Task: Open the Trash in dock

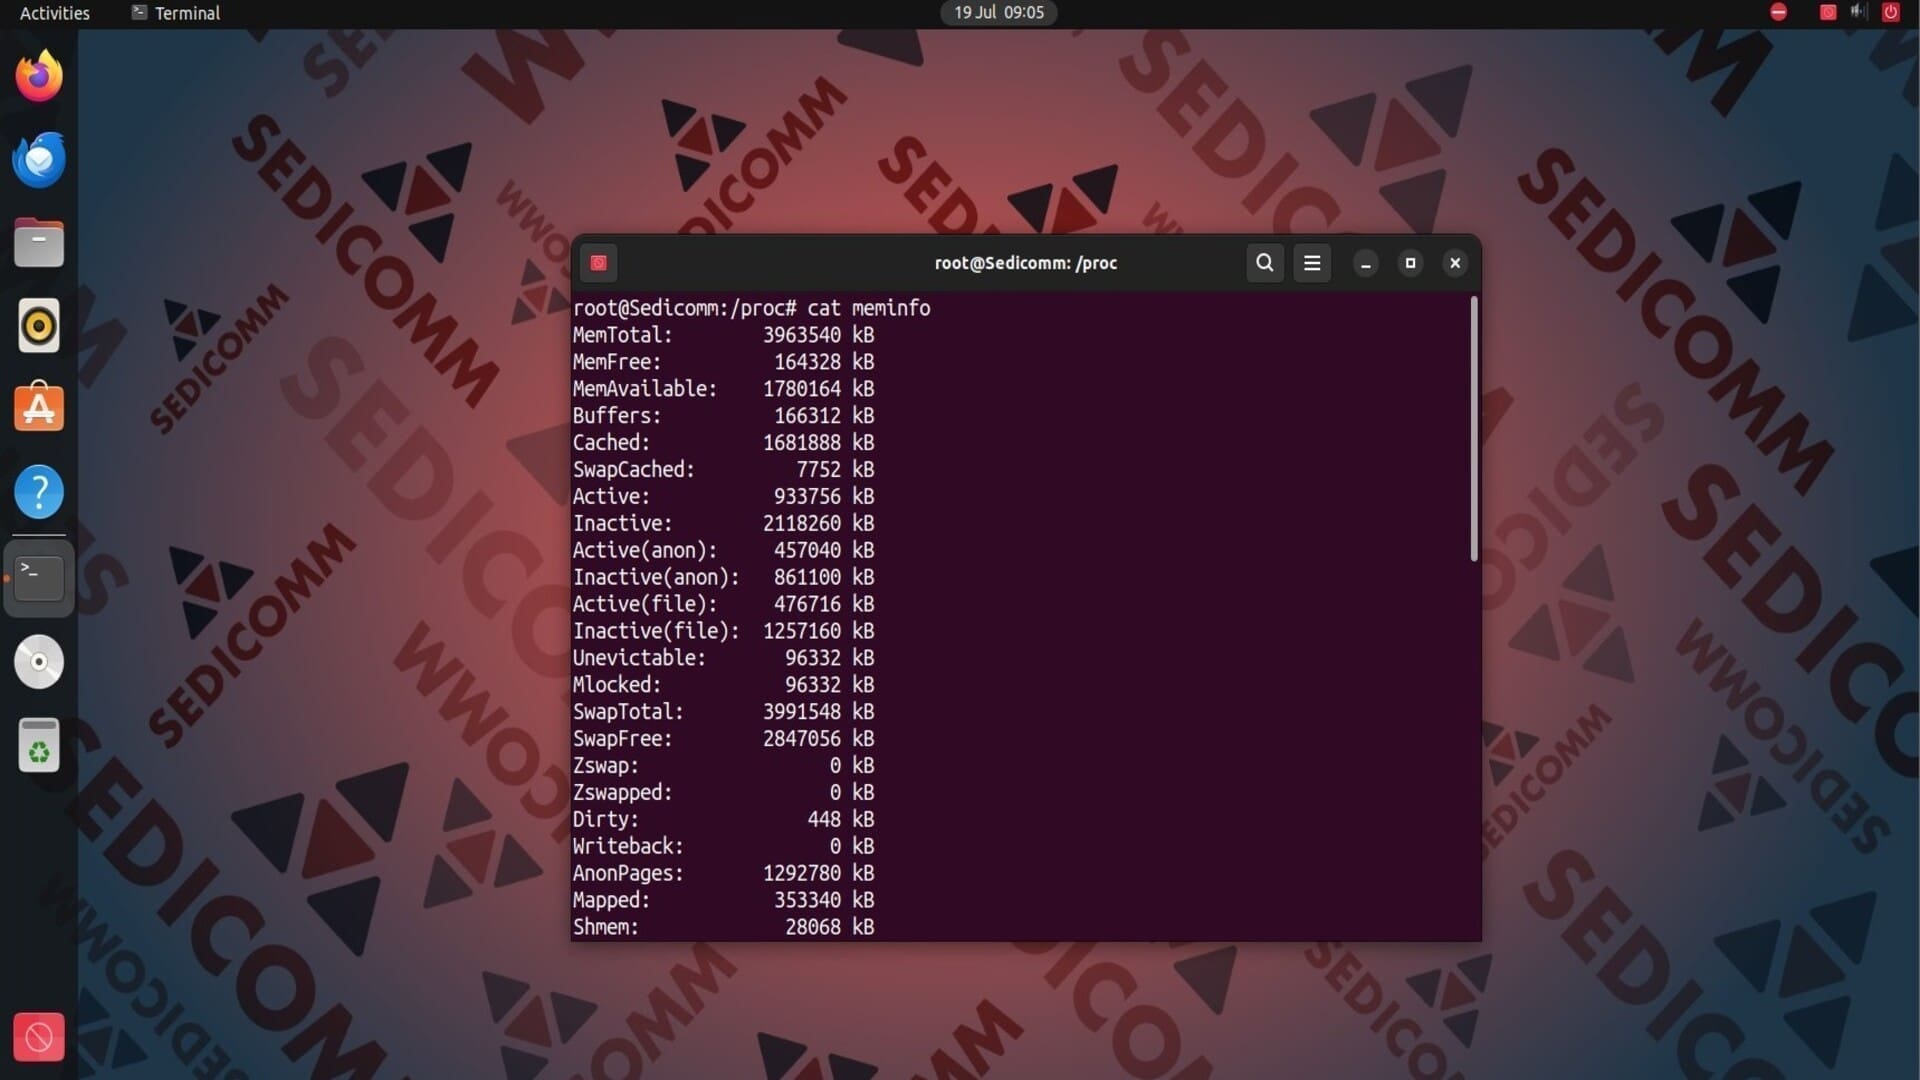Action: (39, 746)
